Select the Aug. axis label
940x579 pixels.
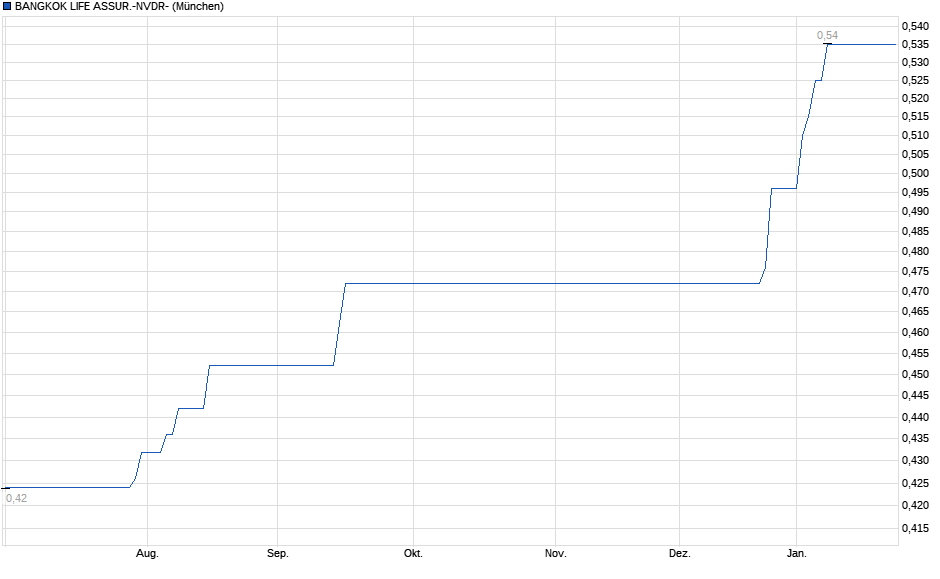[146, 551]
